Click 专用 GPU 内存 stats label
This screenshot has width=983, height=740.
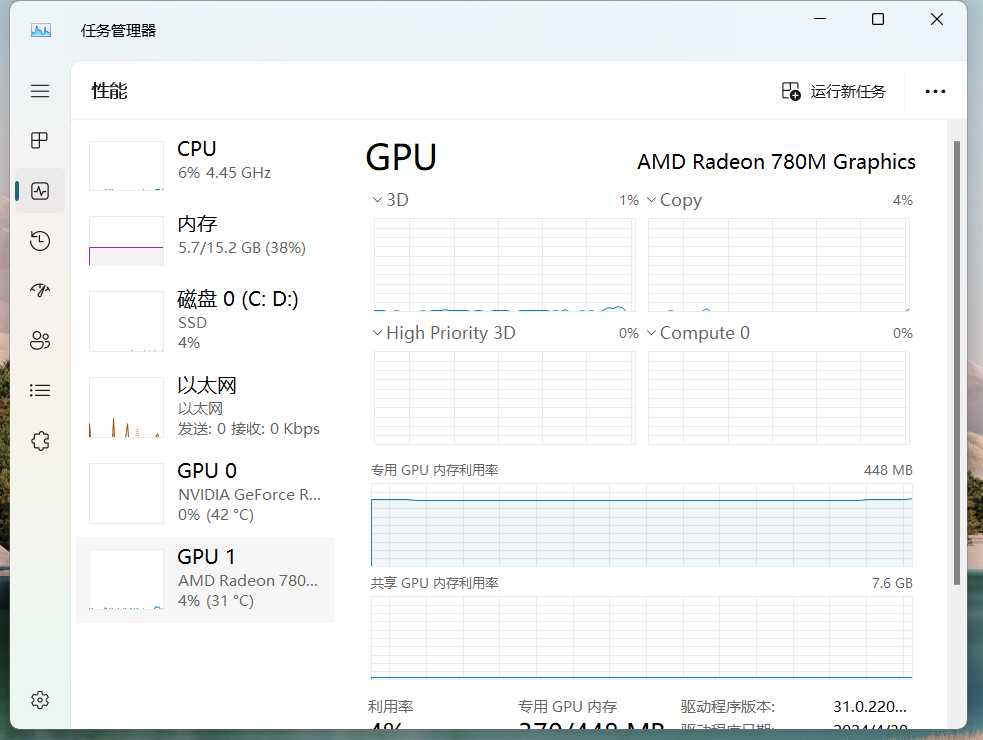(x=567, y=707)
